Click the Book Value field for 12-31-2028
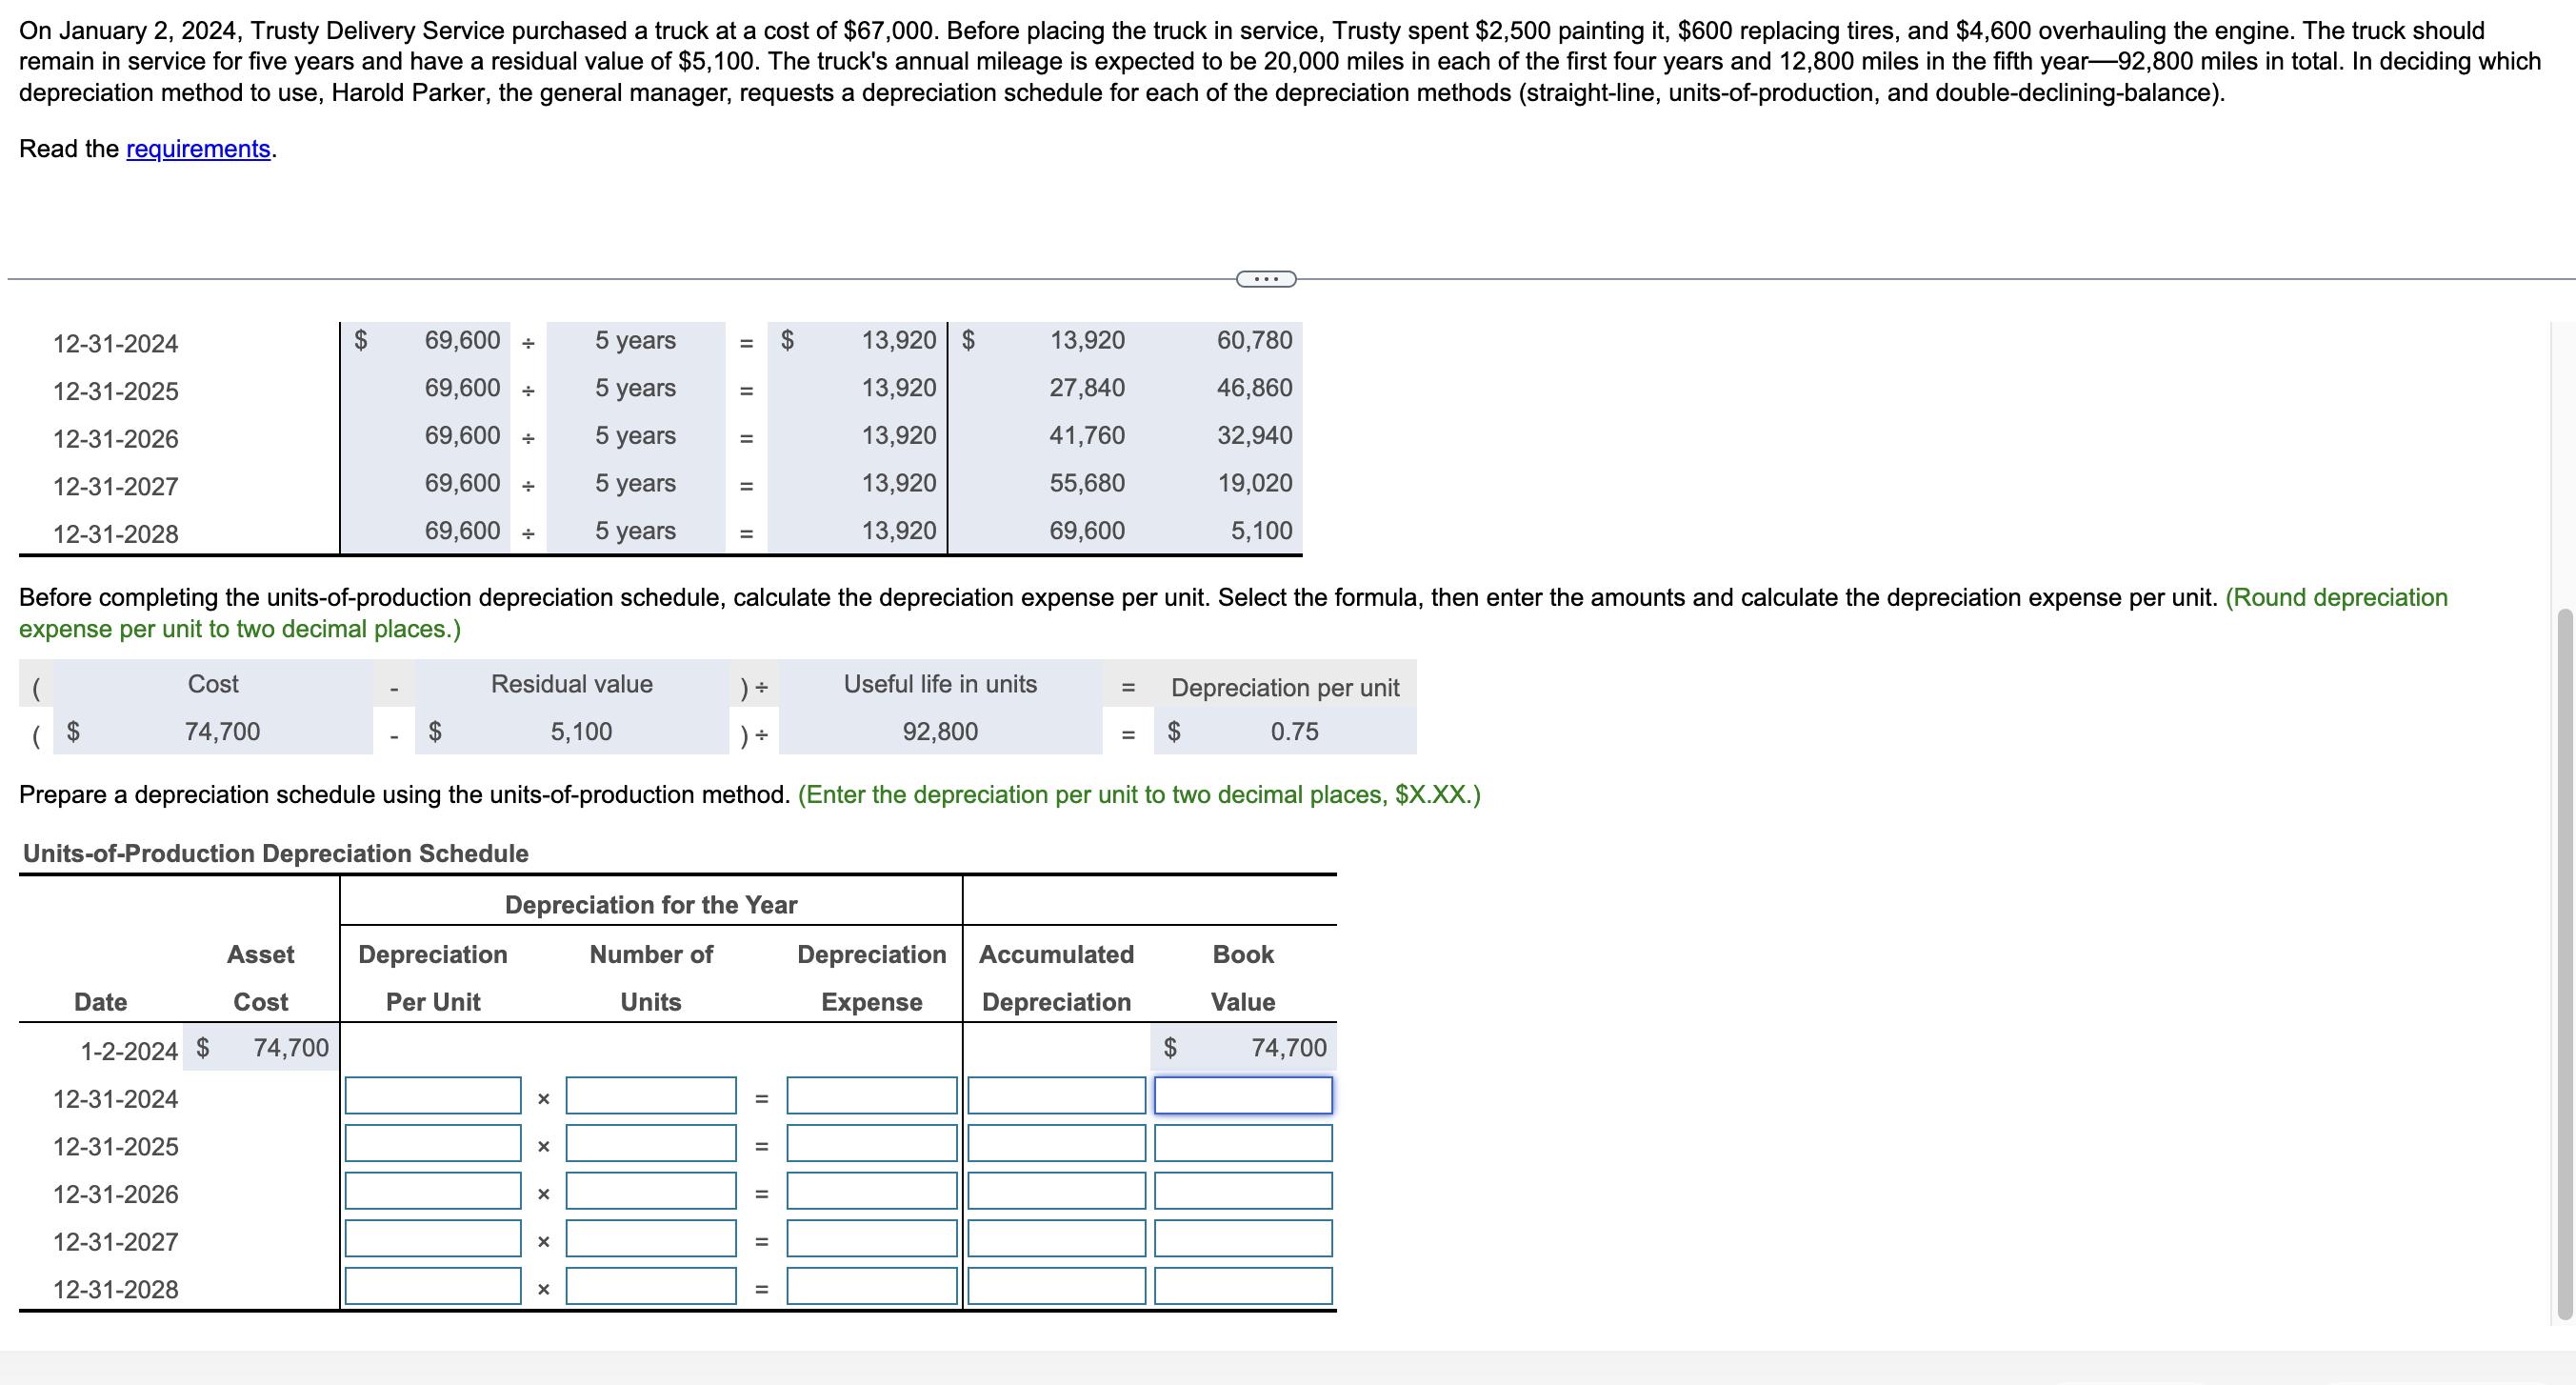The width and height of the screenshot is (2576, 1385). tap(1243, 1287)
